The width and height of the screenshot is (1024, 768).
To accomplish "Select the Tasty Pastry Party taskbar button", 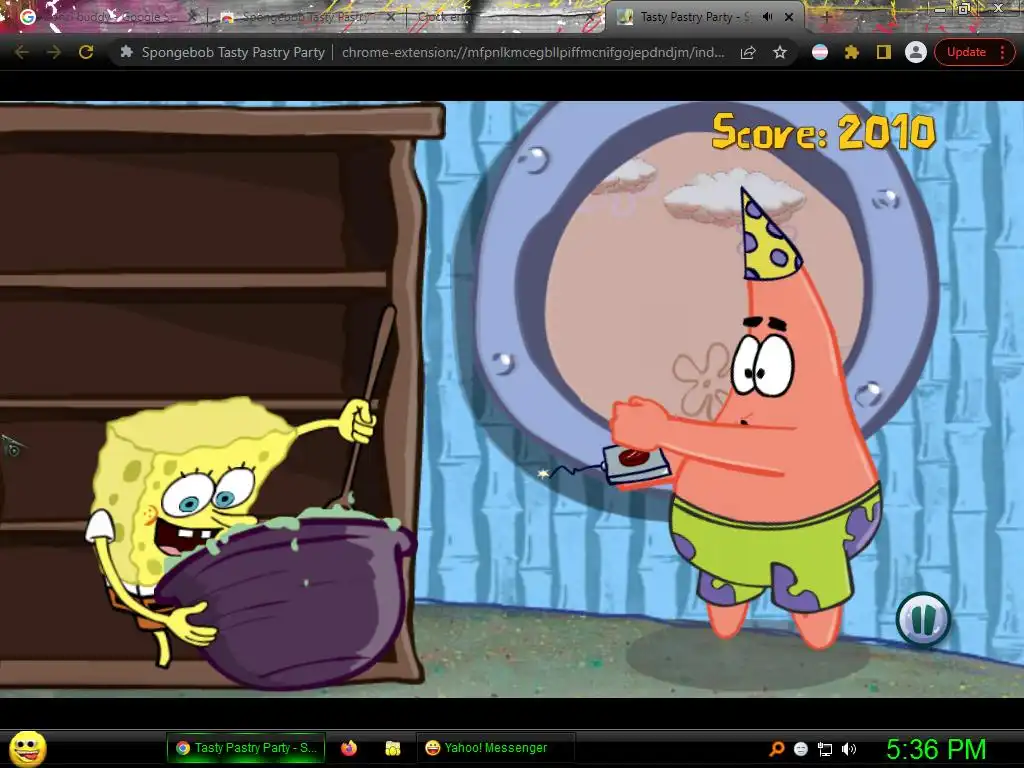I will click(247, 748).
